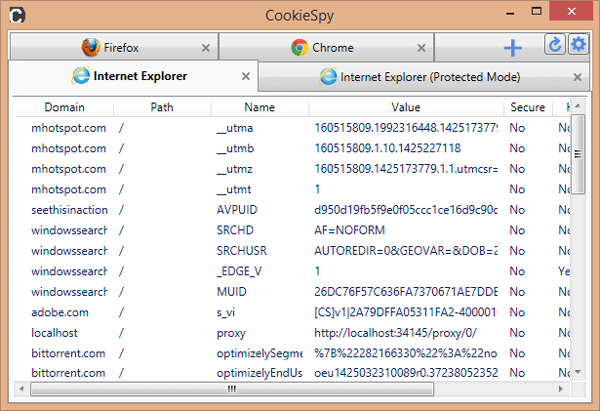Switch to the Firefox tab
The image size is (600, 411).
(x=114, y=47)
